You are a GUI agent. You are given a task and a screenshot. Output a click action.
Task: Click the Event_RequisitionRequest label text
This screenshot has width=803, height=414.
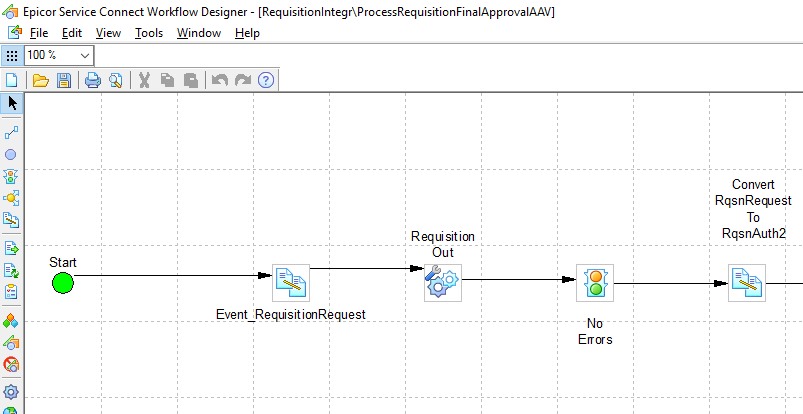coord(291,314)
